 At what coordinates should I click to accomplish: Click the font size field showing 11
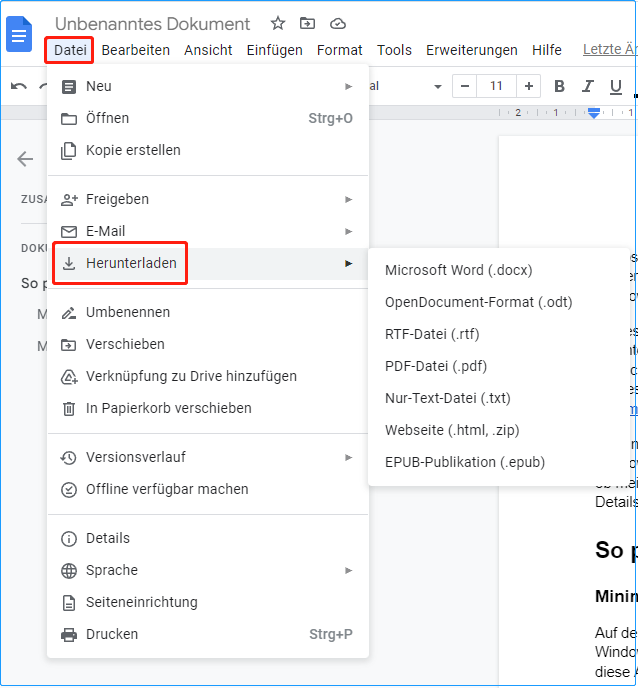click(x=496, y=86)
